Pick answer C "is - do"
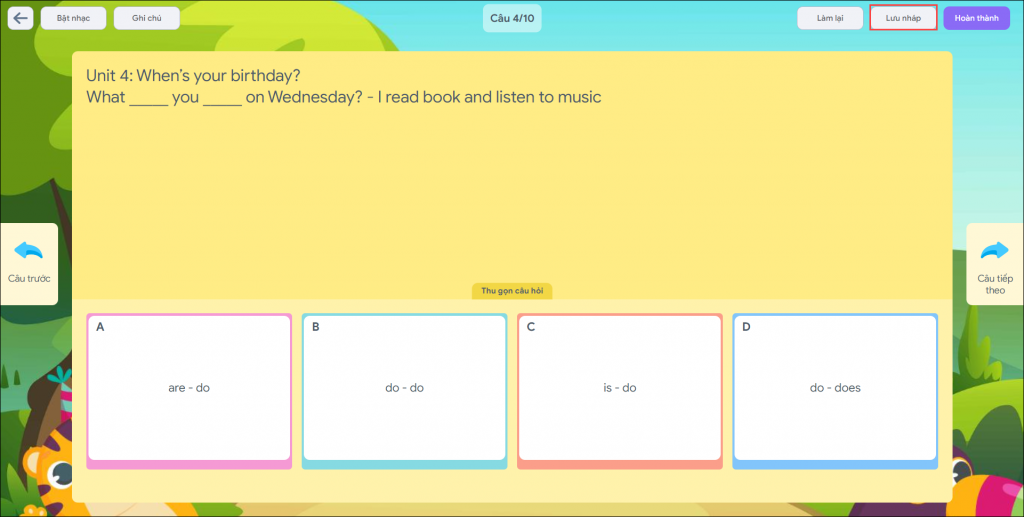 click(620, 388)
